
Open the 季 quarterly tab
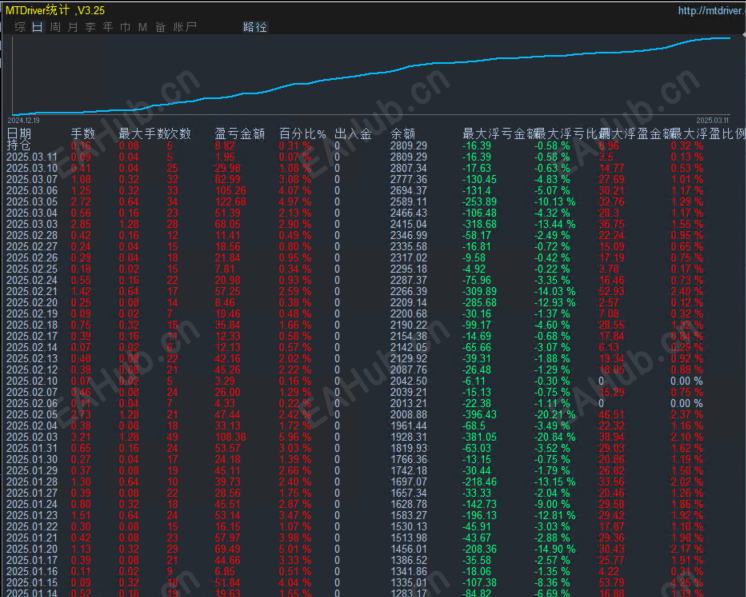point(90,27)
